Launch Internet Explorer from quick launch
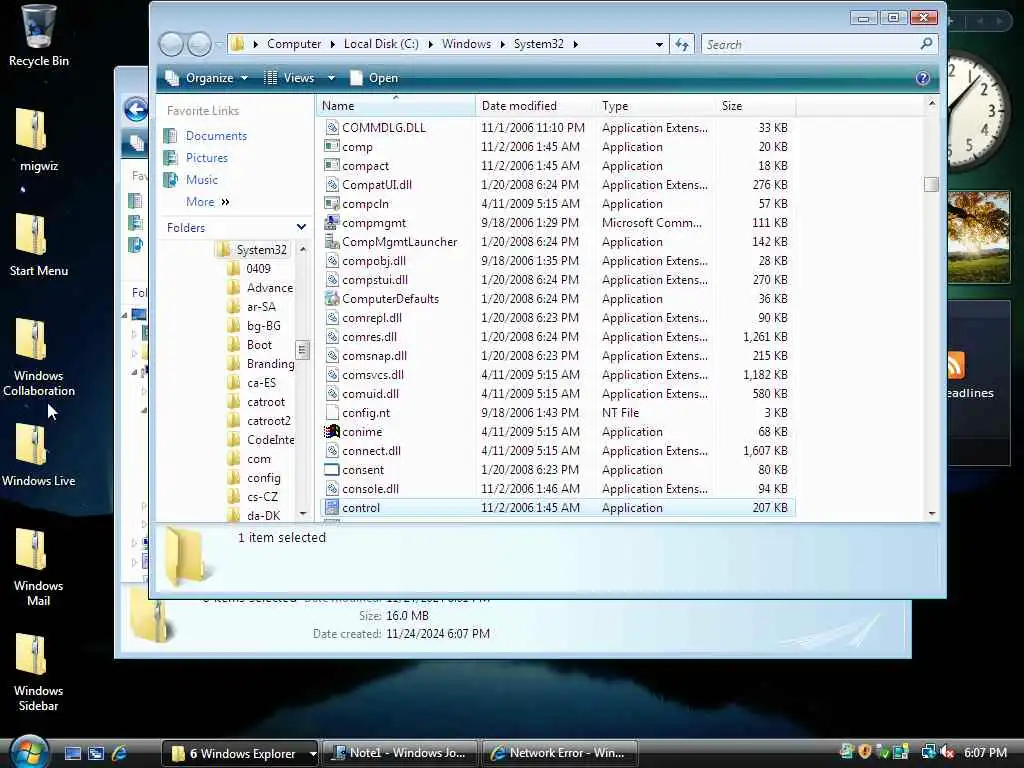The image size is (1024, 768). 120,753
